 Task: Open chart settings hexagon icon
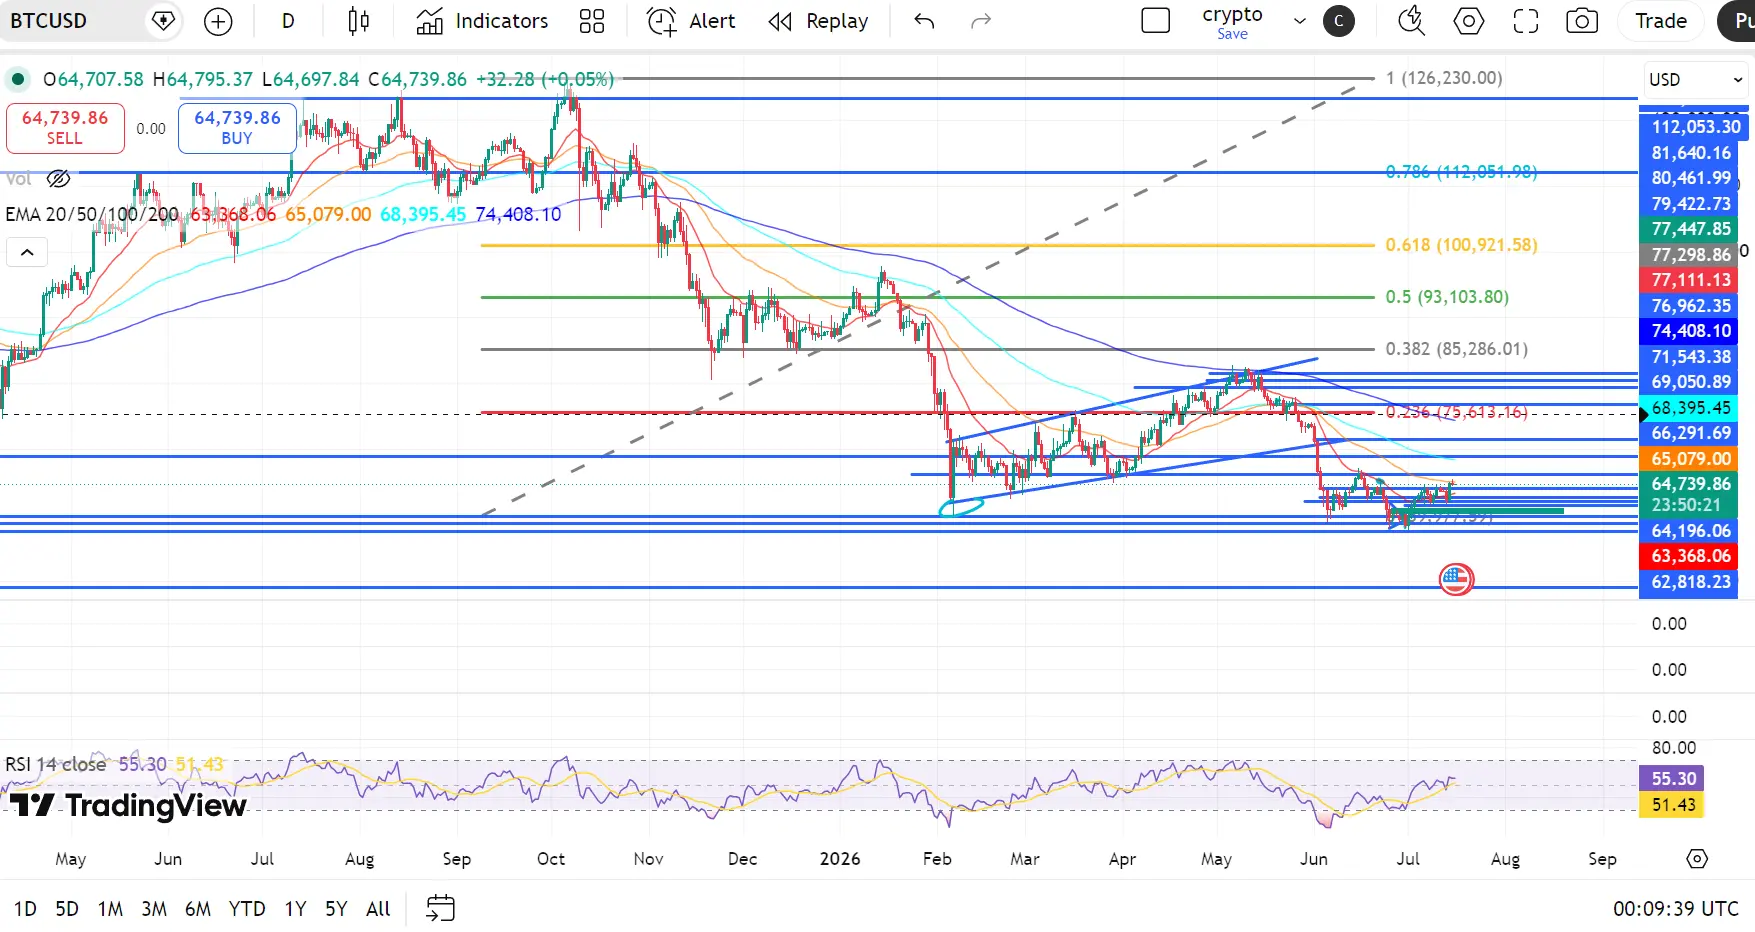[x=1468, y=21]
